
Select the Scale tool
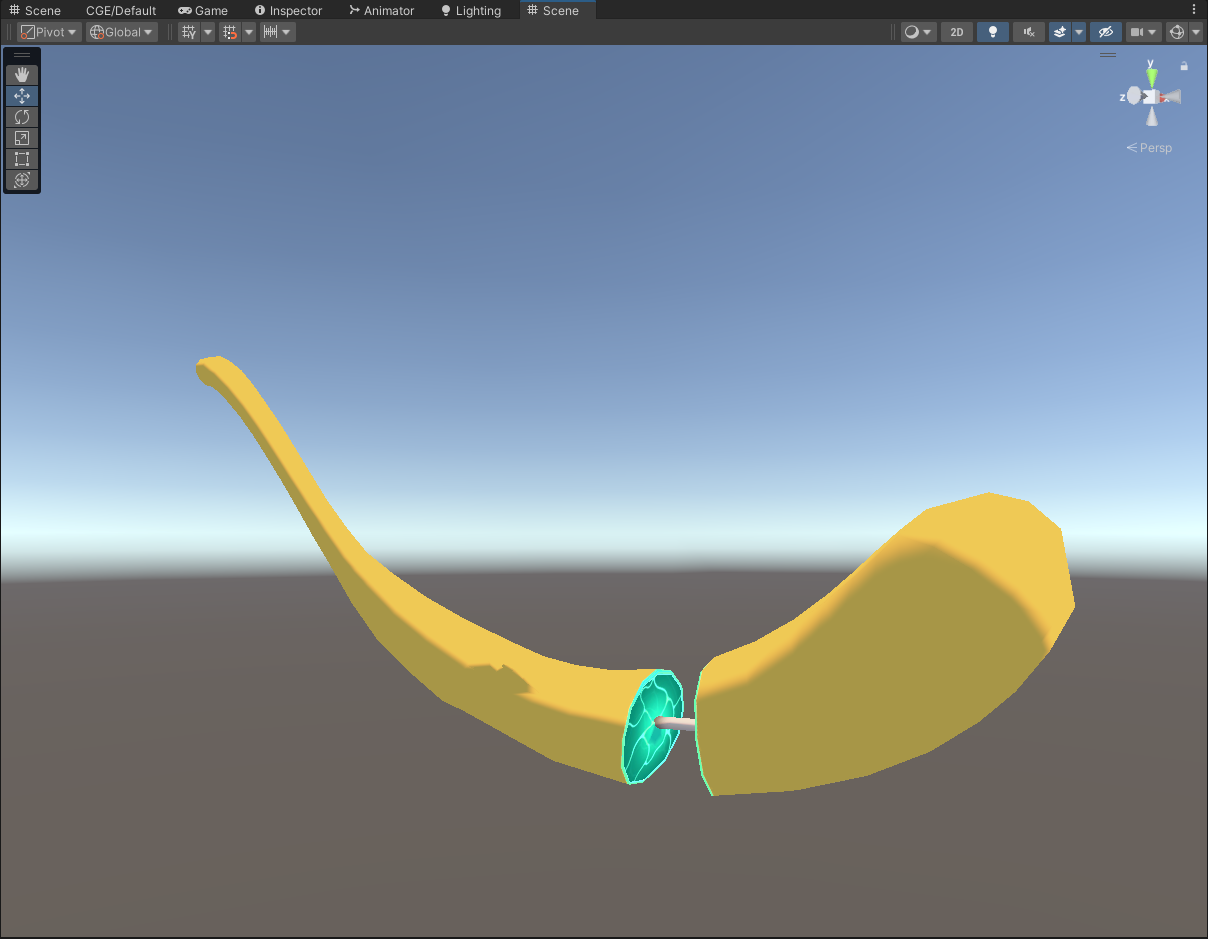pyautogui.click(x=22, y=138)
